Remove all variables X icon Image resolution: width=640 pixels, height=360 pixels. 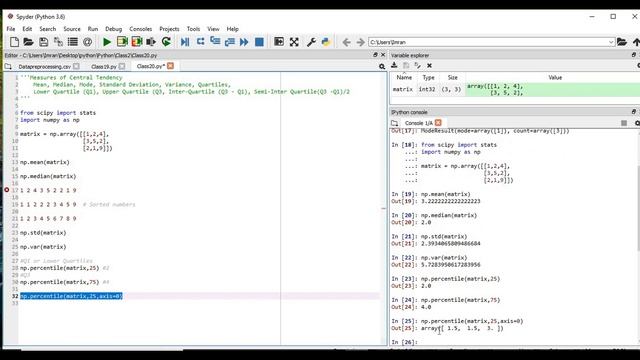429,65
